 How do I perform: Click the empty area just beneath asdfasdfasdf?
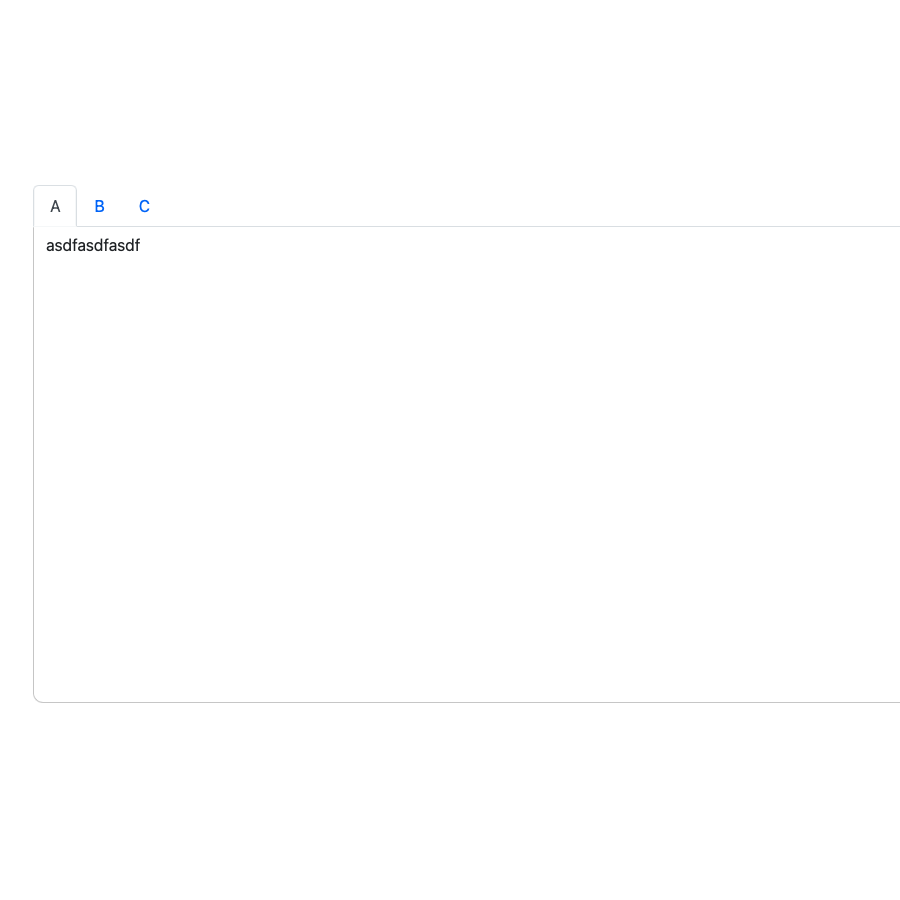pyautogui.click(x=93, y=275)
